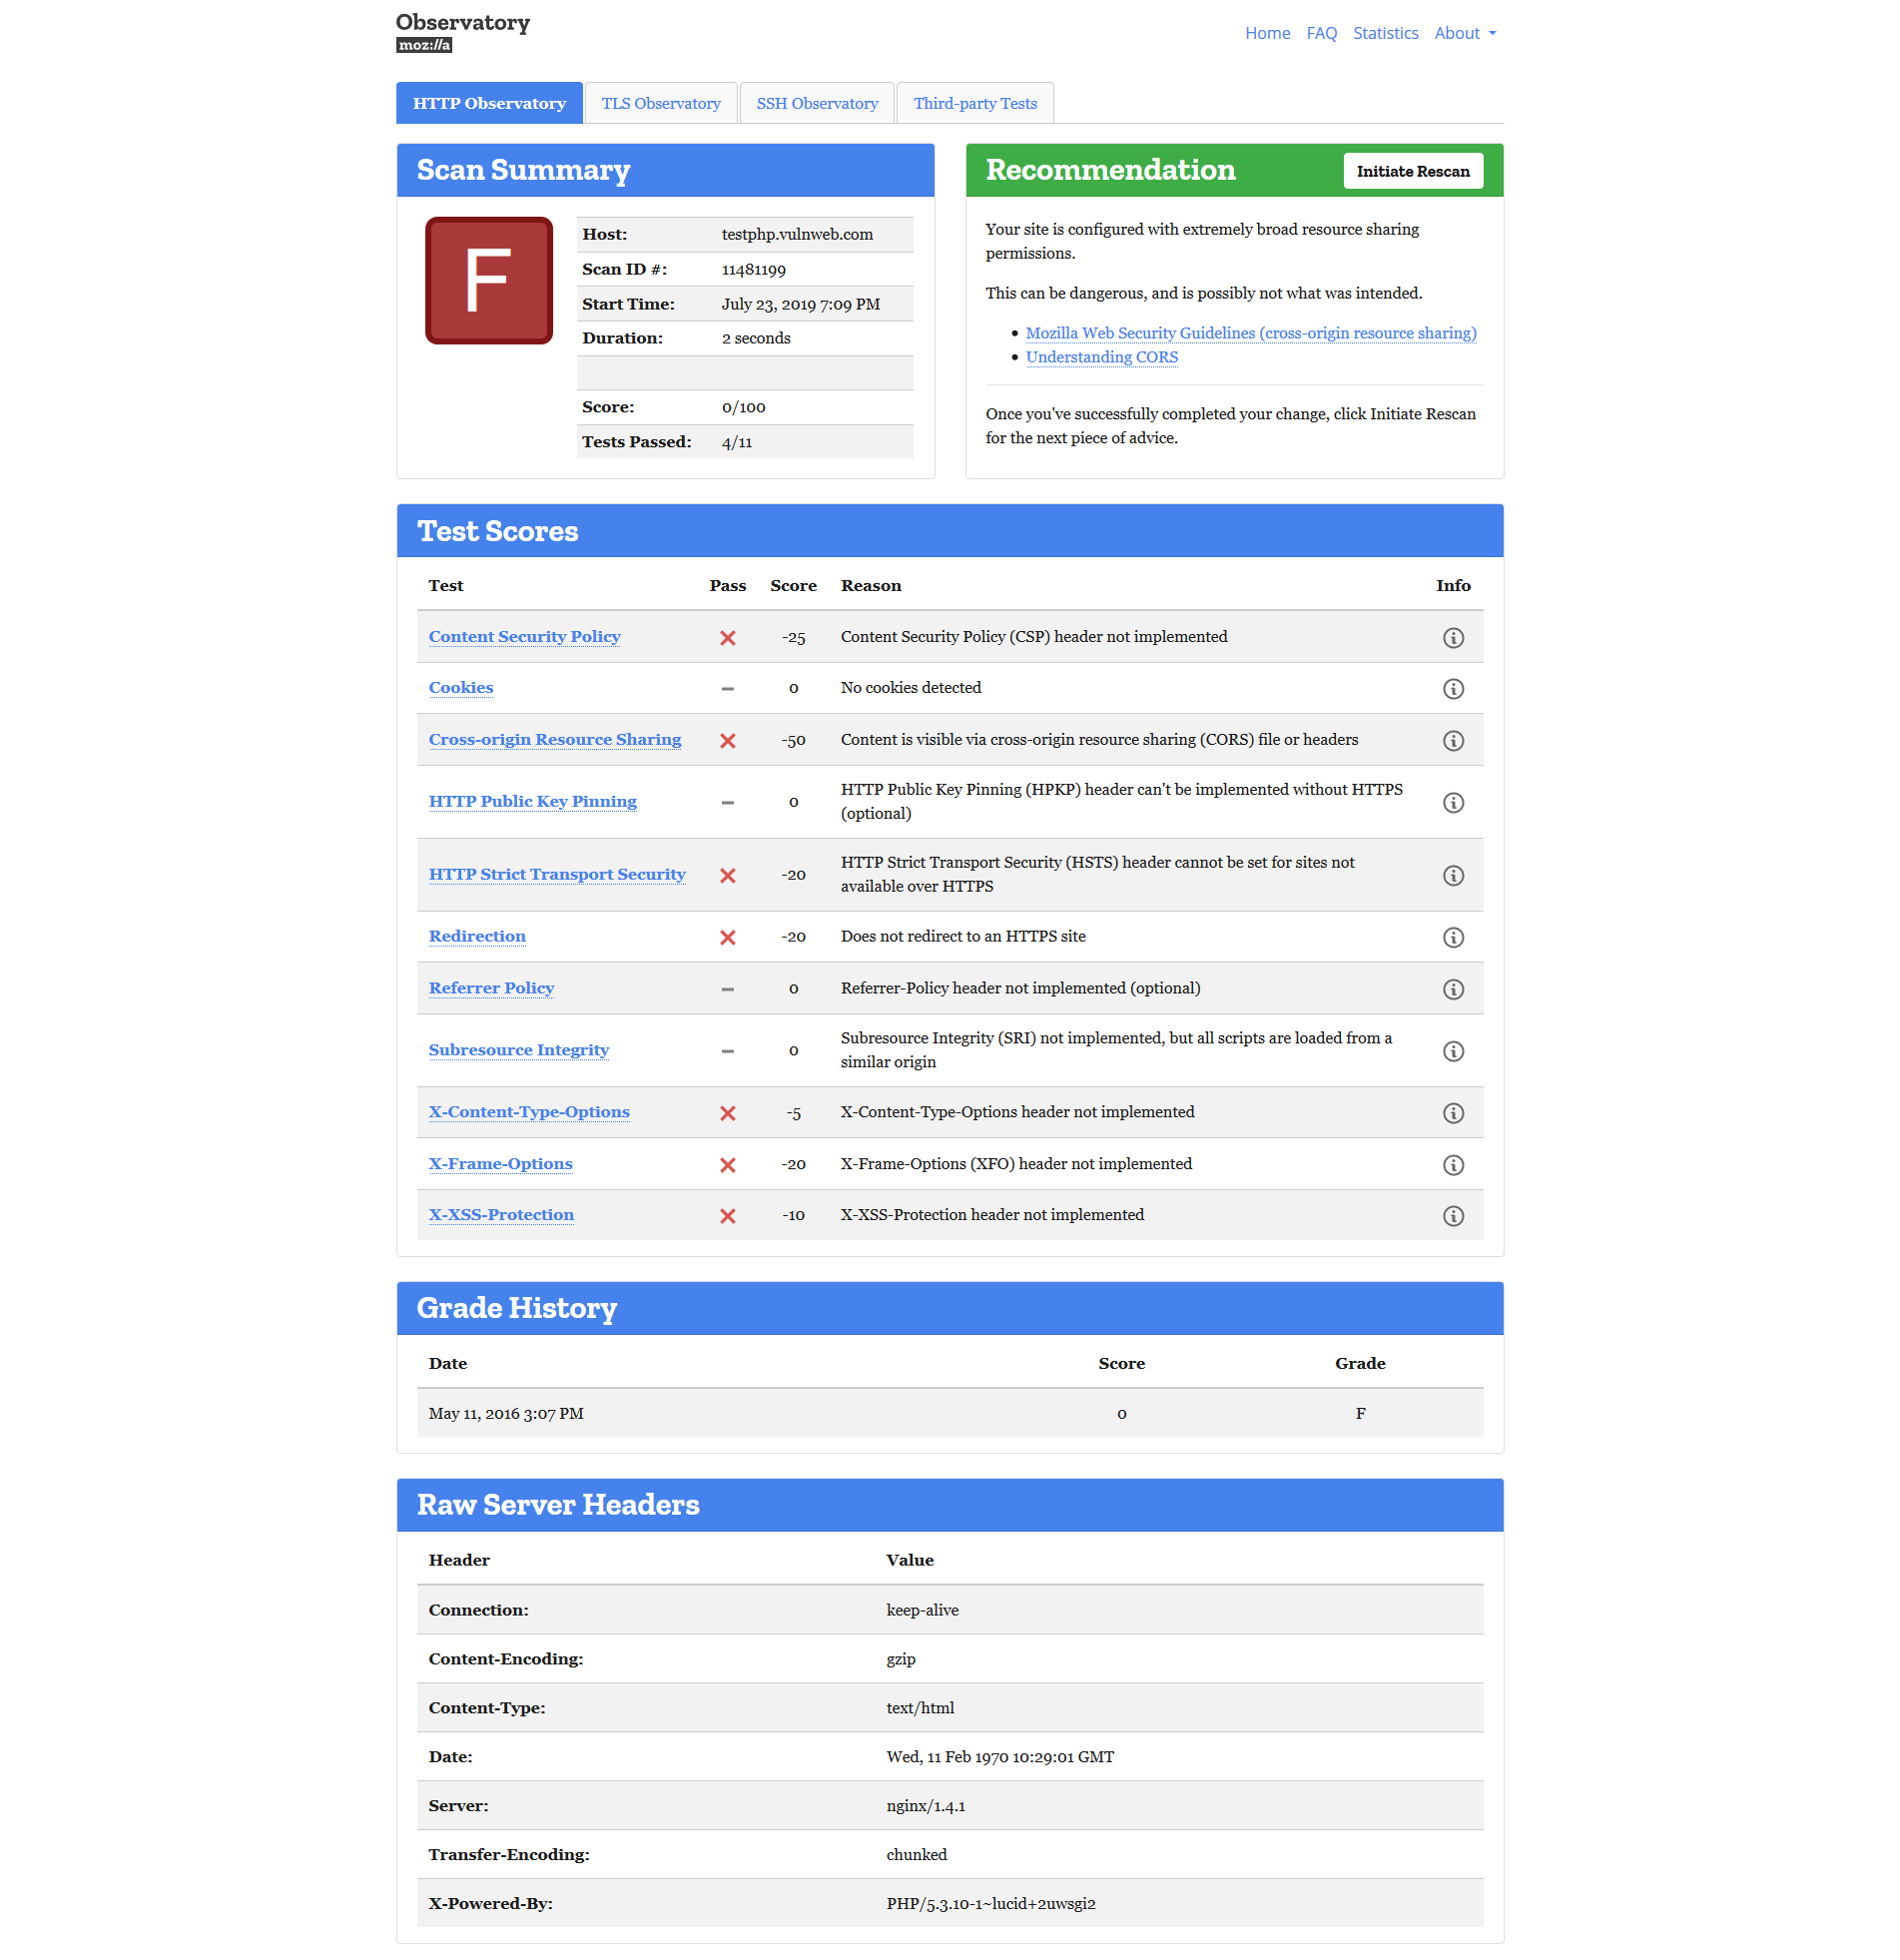The width and height of the screenshot is (1900, 1960).
Task: Select the scan ID 11481199
Action: [753, 270]
